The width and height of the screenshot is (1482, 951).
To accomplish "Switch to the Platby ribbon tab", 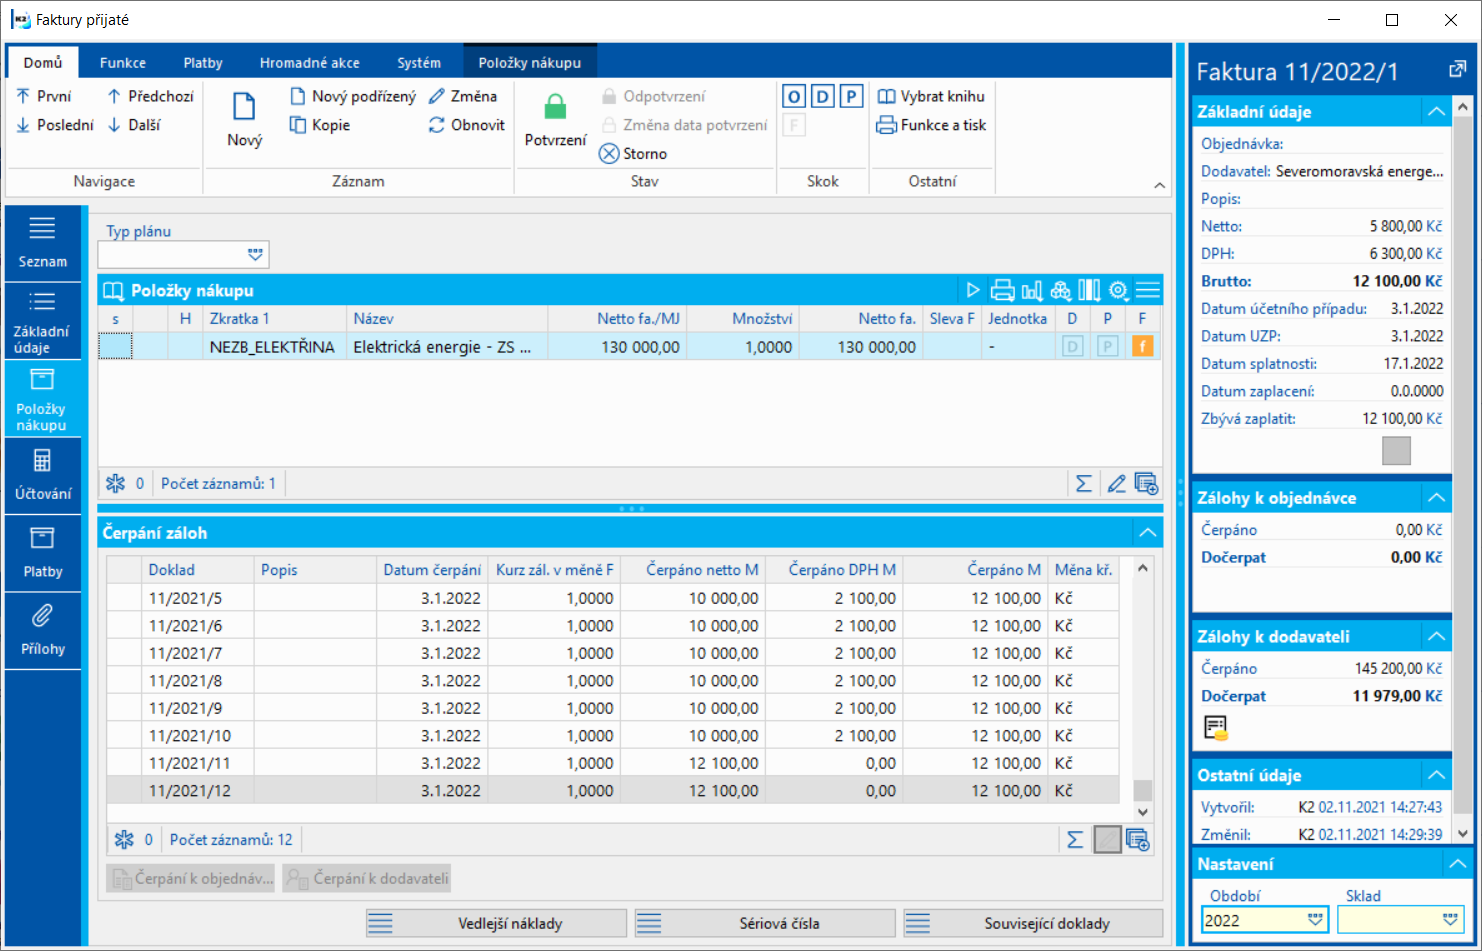I will click(203, 62).
